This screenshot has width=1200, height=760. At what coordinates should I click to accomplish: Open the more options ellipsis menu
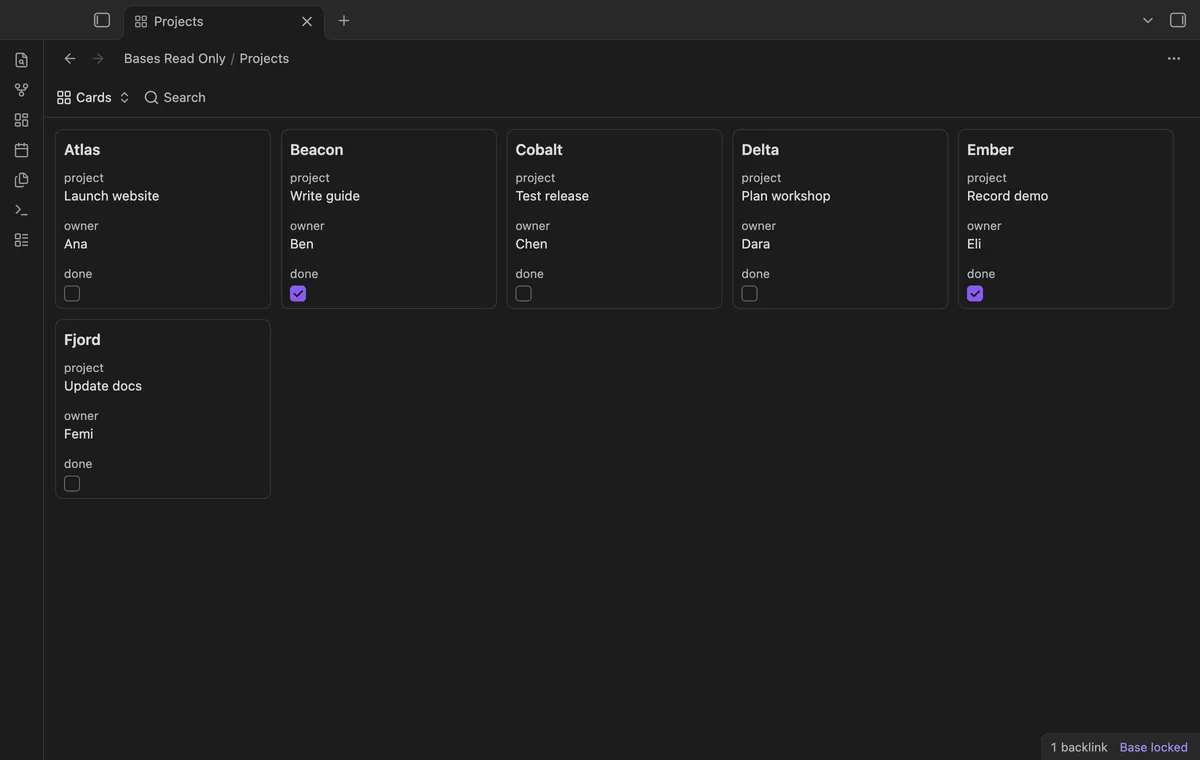[1174, 58]
